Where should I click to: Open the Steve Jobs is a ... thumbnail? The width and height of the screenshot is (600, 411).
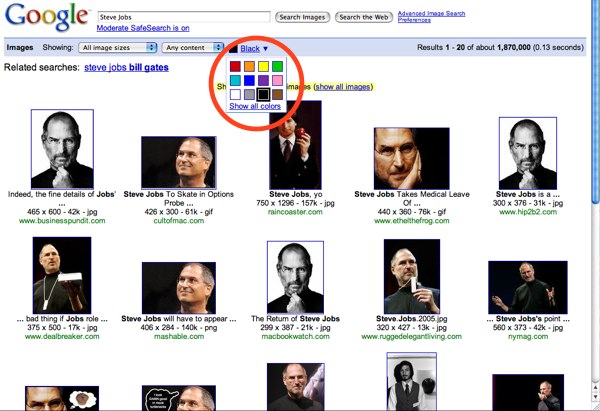[x=528, y=153]
